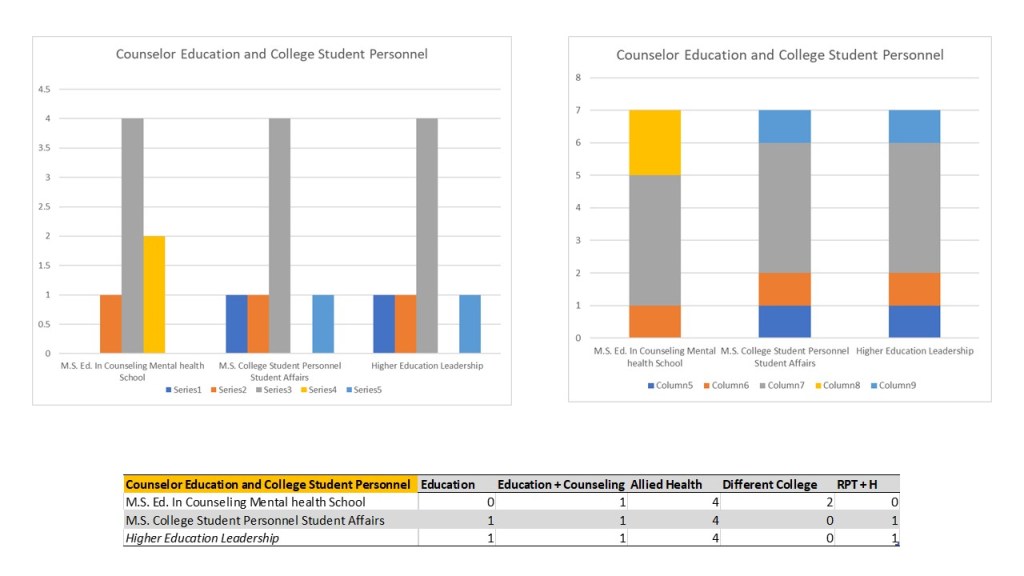Select the Allied Health table header
The image size is (1024, 576).
click(x=667, y=484)
